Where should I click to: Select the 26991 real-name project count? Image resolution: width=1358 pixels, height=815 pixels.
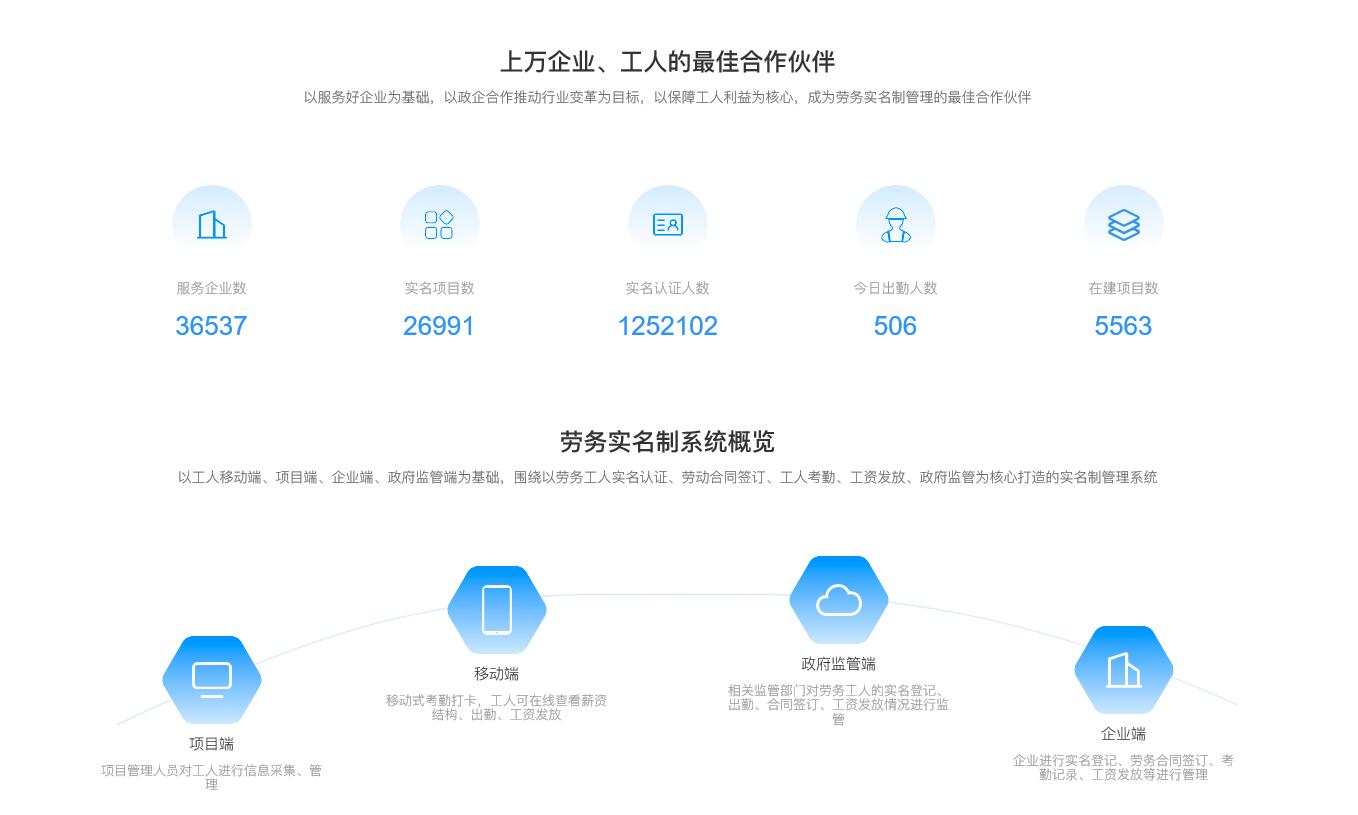439,326
